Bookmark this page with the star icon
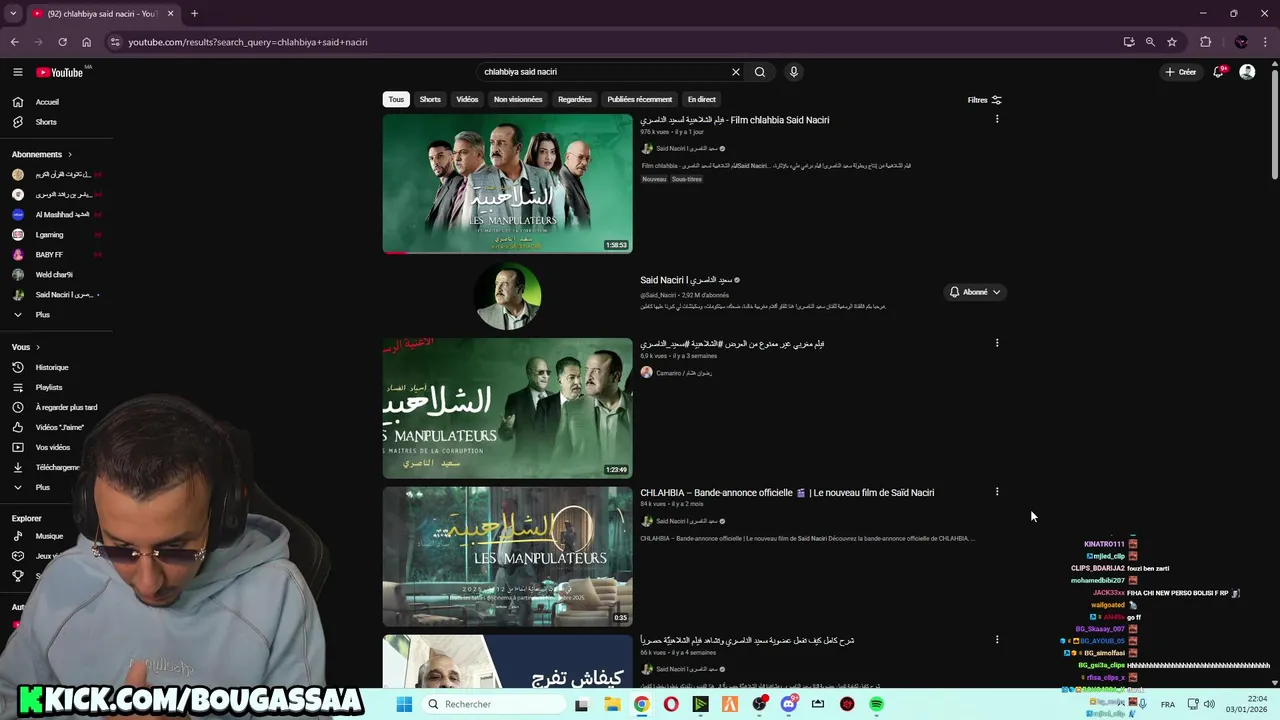This screenshot has width=1280, height=720. click(x=1172, y=42)
